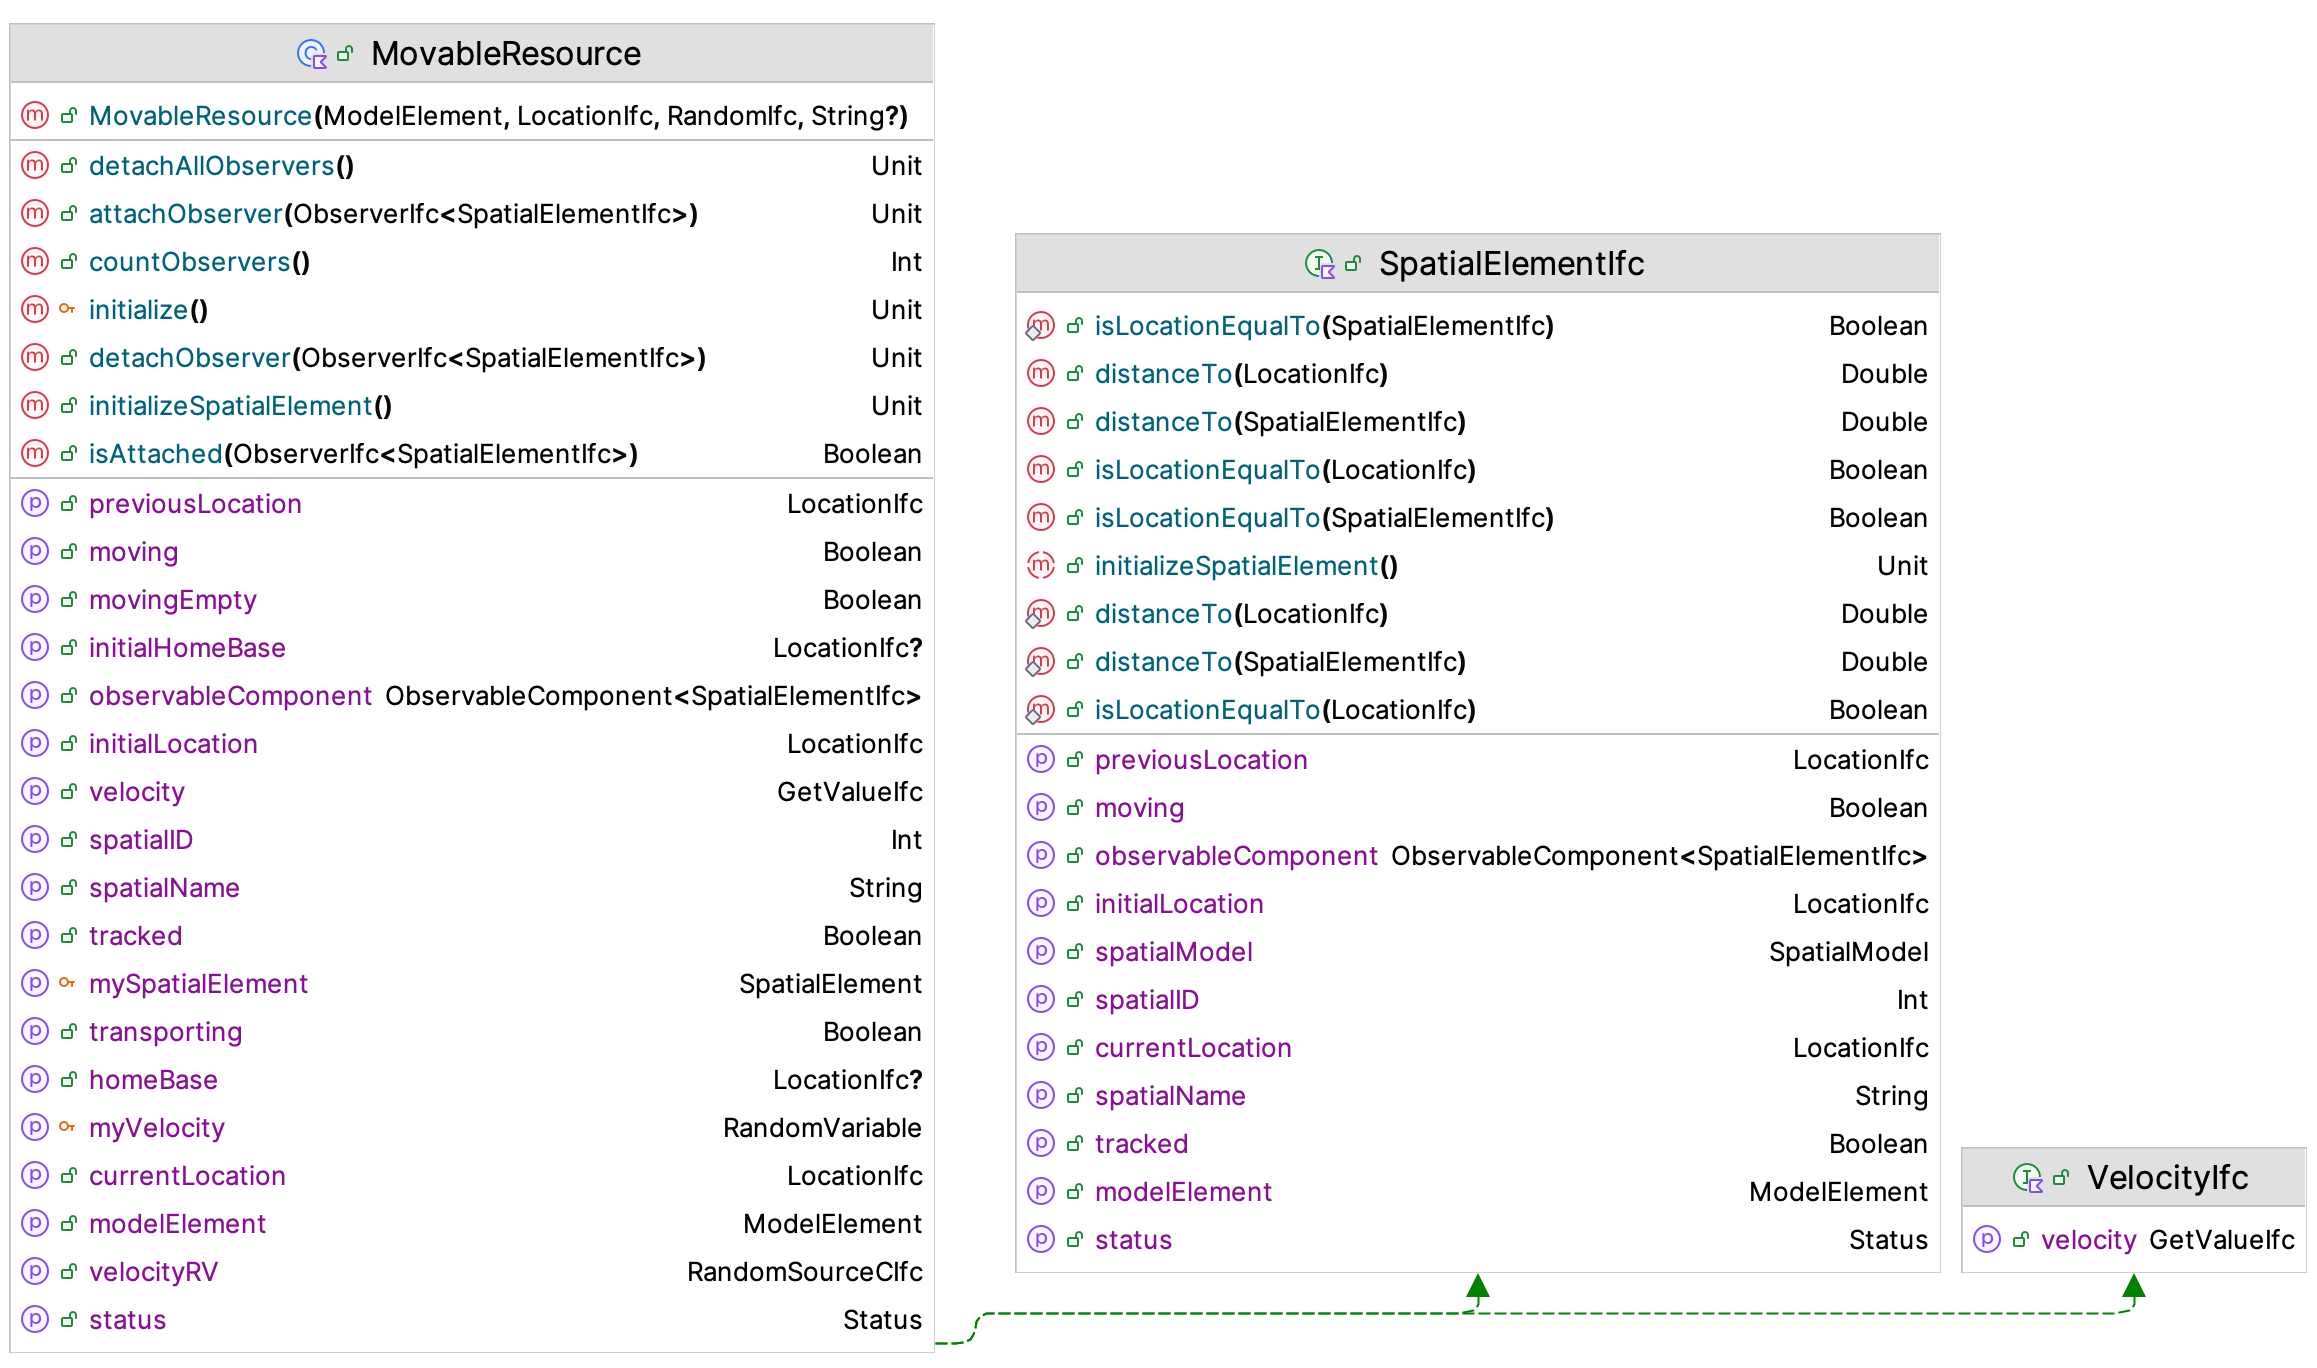
Task: Select tracked property in SpatialElementIfc
Action: [1478, 1143]
